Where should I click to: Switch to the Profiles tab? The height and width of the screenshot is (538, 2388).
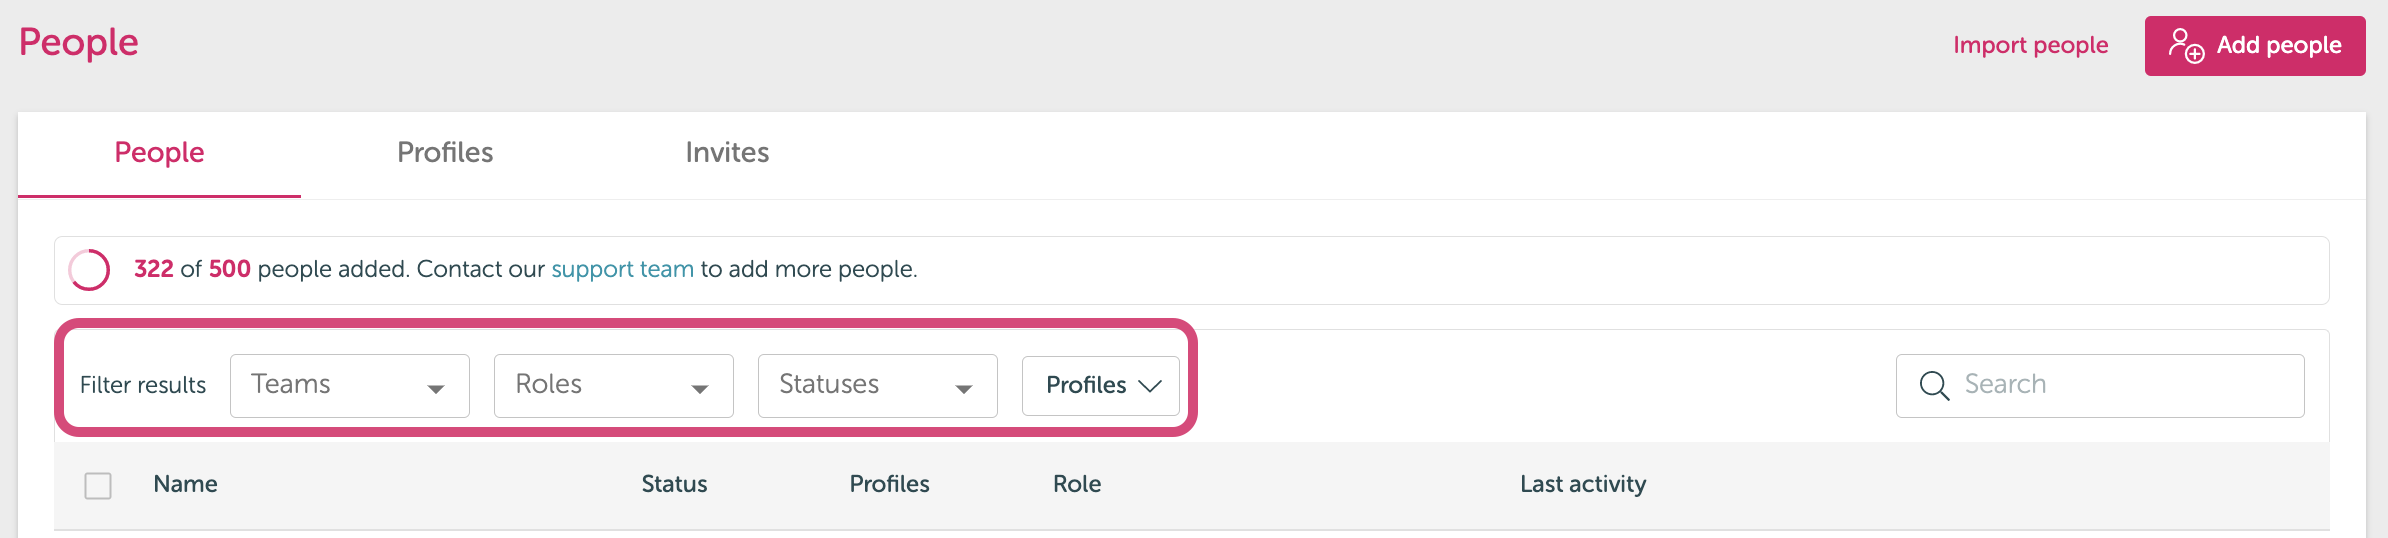(445, 153)
